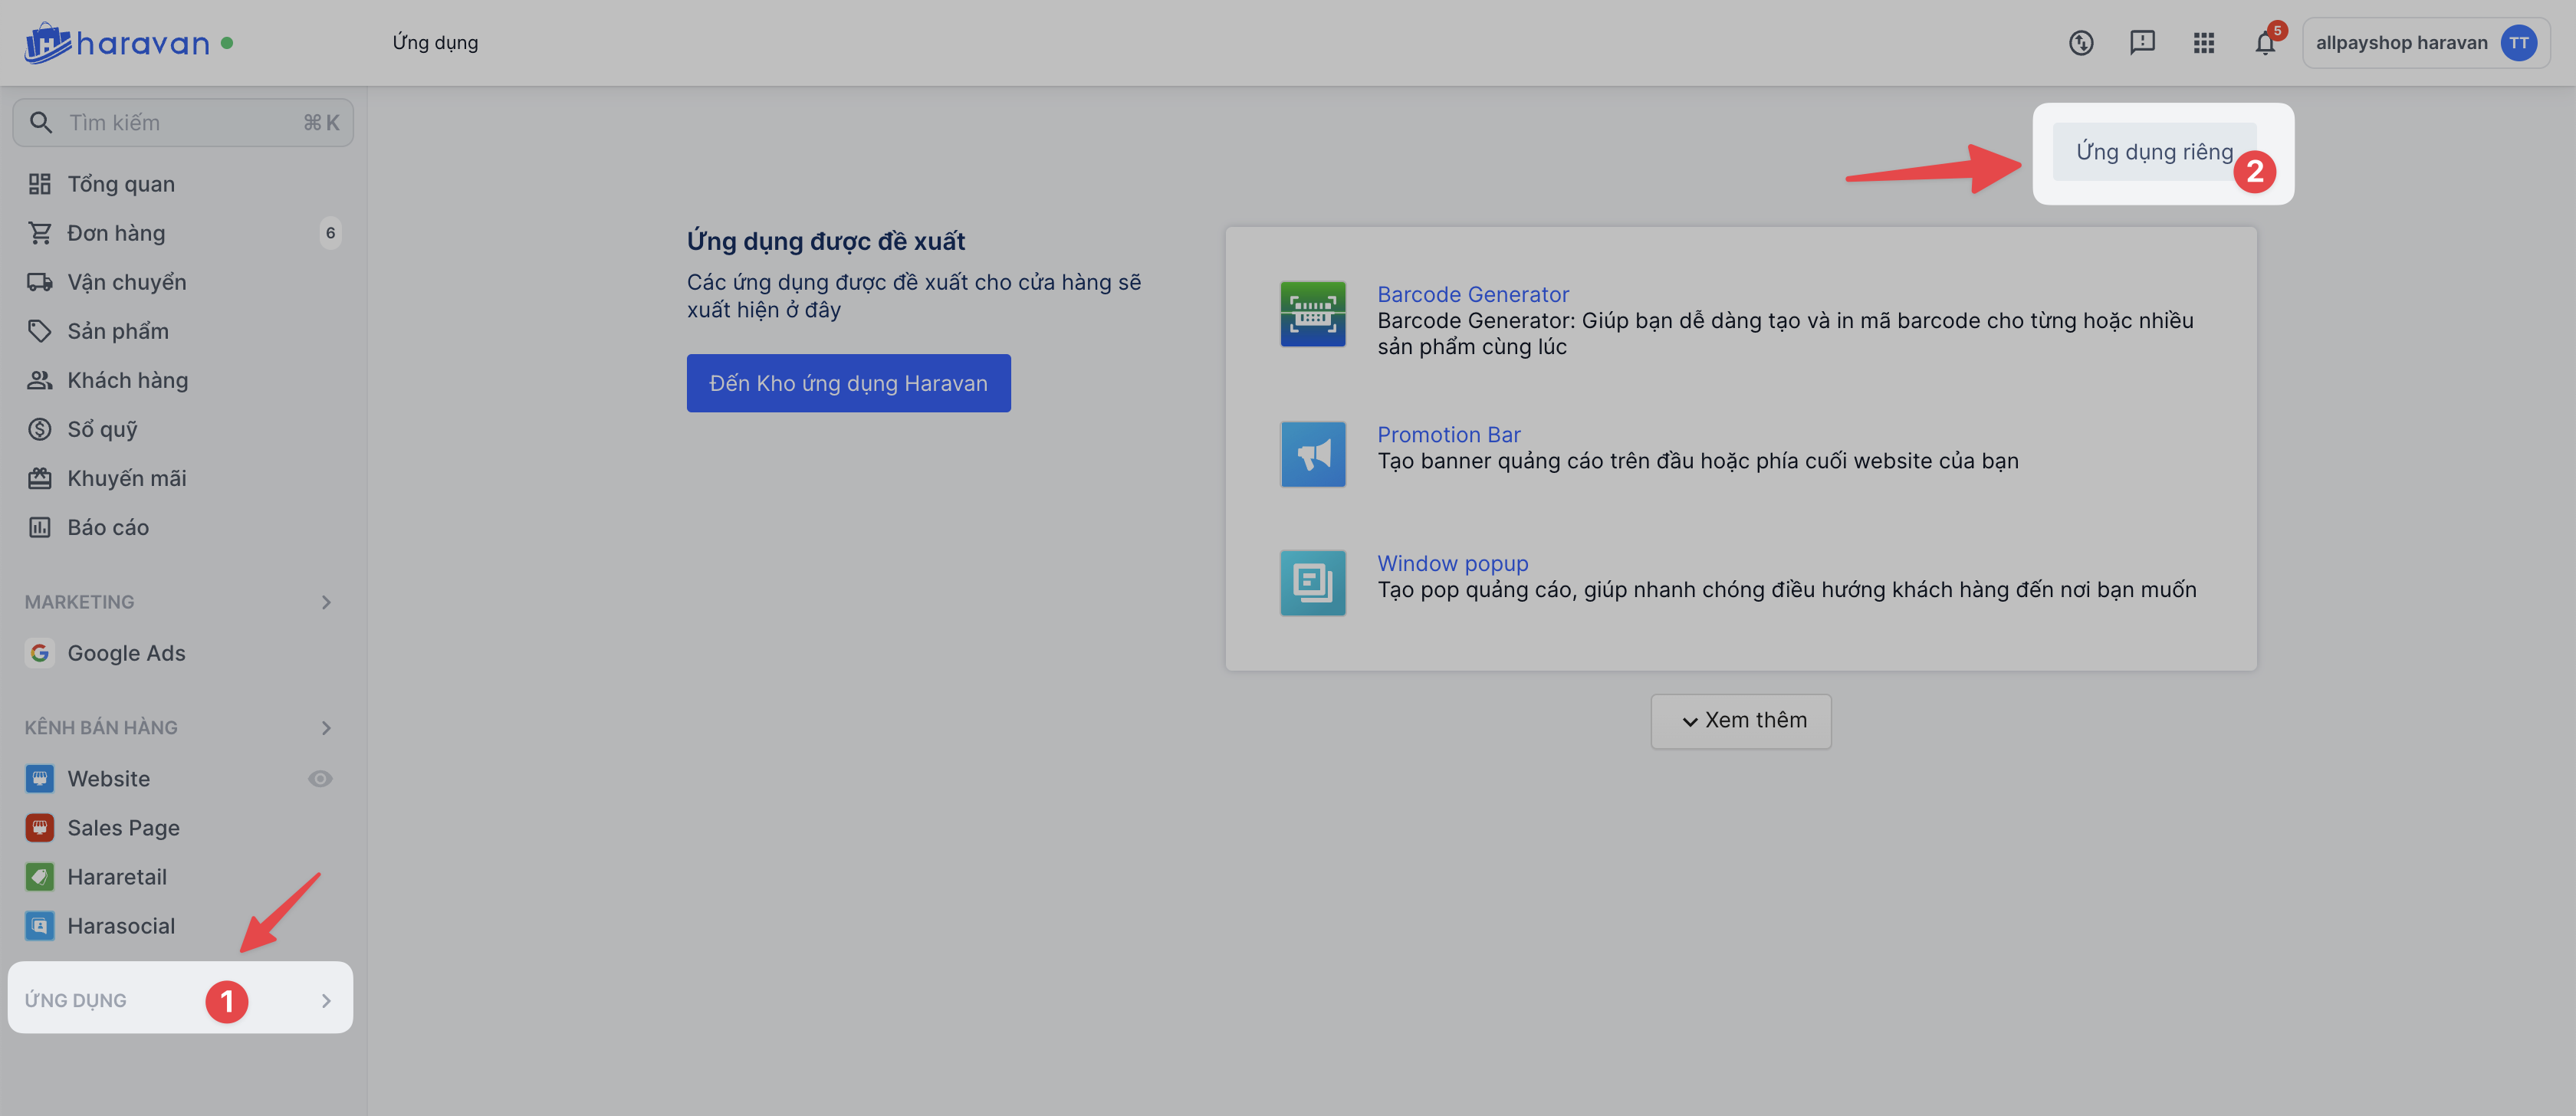Click the Google Ads logo icon
Screen dimensions: 2576x1116
[x=39, y=653]
